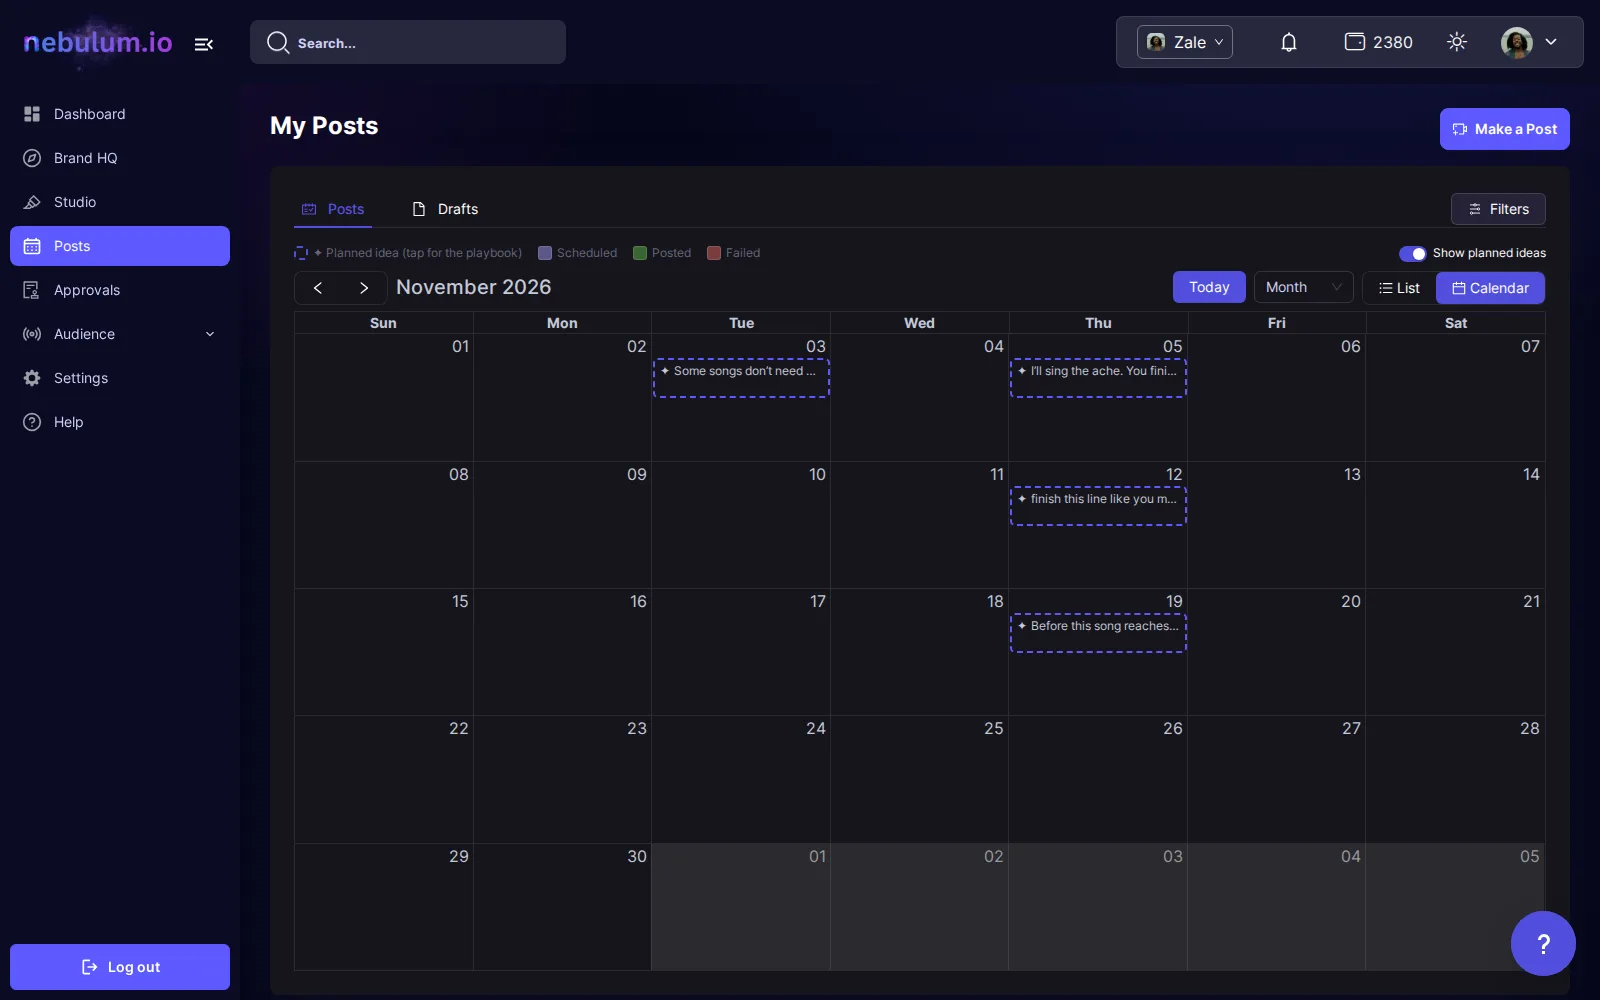Switch to List view

1399,288
